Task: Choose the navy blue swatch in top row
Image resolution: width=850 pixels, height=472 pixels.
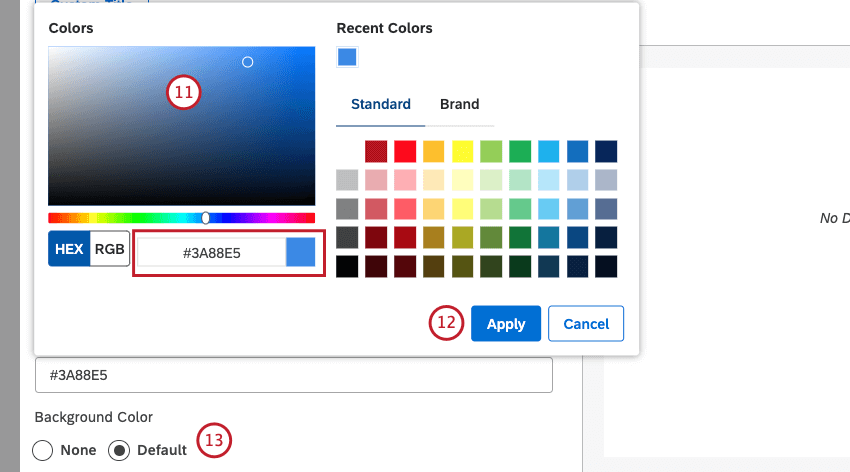Action: [x=606, y=151]
